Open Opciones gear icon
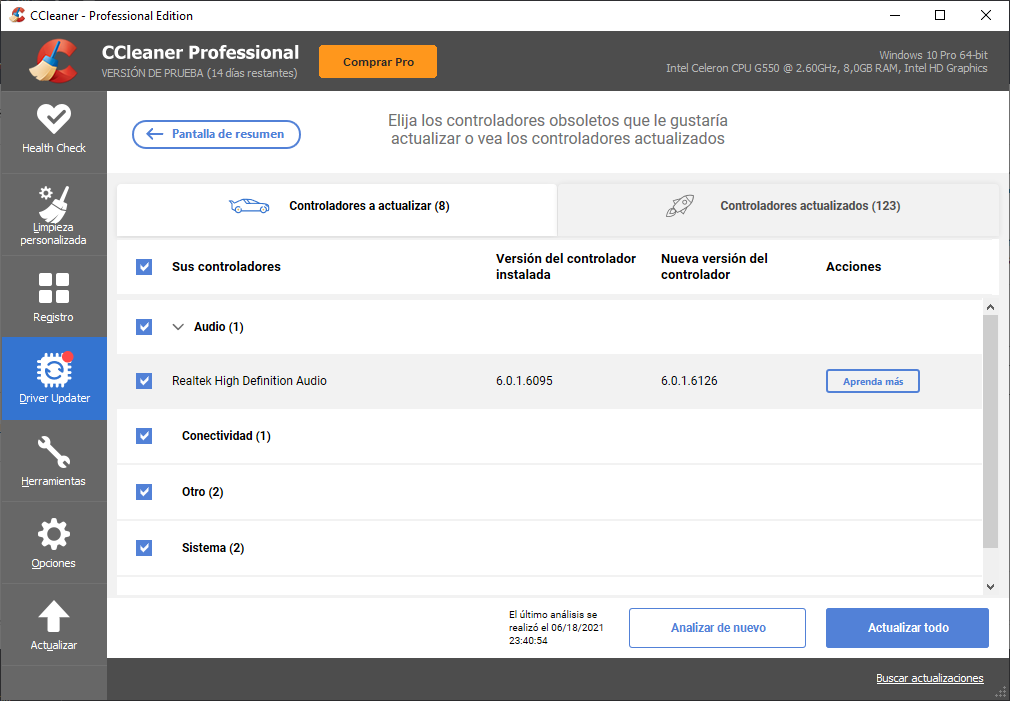 pos(53,534)
